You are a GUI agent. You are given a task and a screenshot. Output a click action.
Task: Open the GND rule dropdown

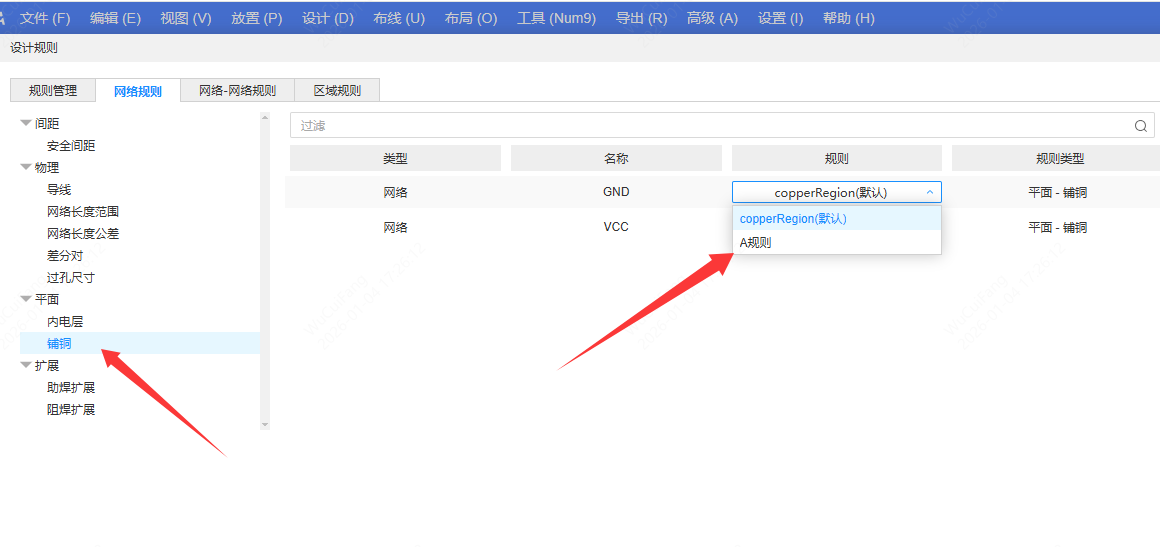(836, 192)
